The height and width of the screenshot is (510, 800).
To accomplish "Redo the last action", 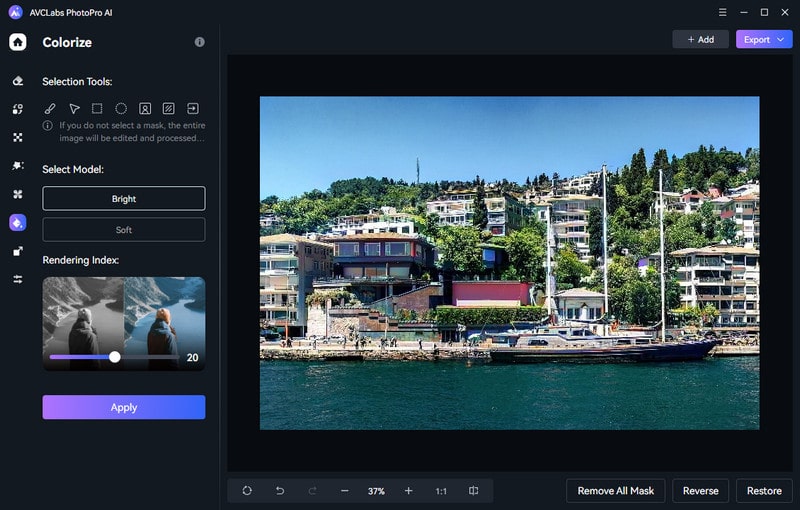I will [x=312, y=491].
